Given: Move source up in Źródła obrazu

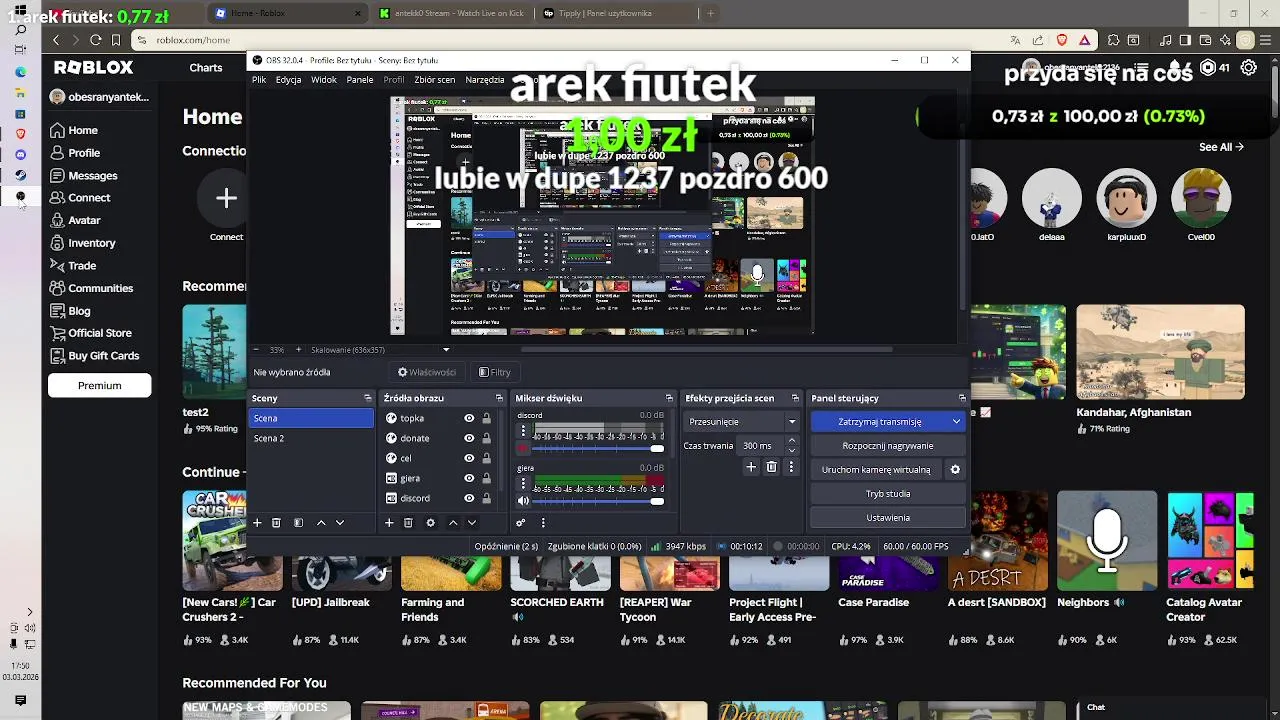Looking at the screenshot, I should (x=453, y=523).
